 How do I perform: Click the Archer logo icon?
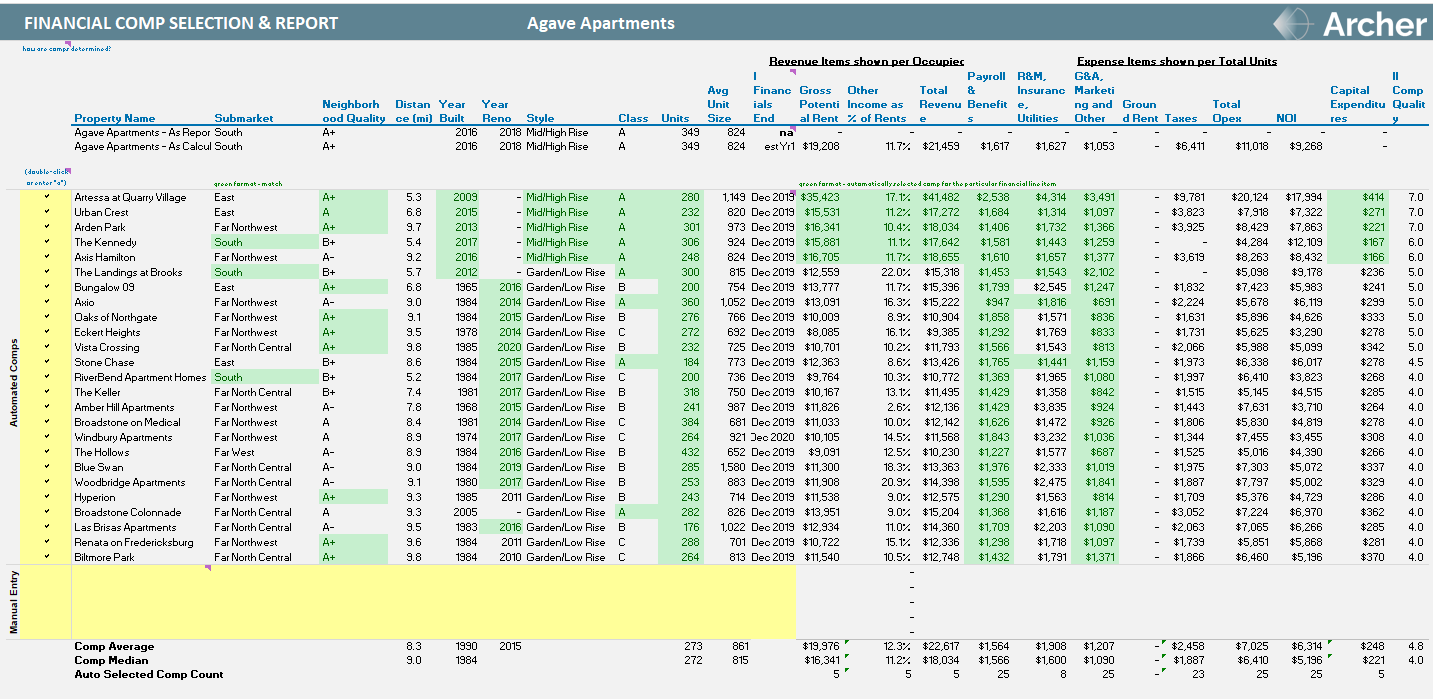(x=1293, y=23)
